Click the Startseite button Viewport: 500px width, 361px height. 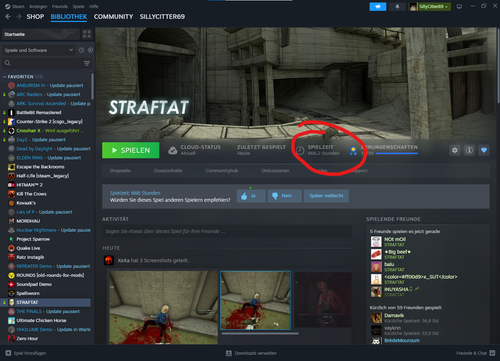point(41,34)
